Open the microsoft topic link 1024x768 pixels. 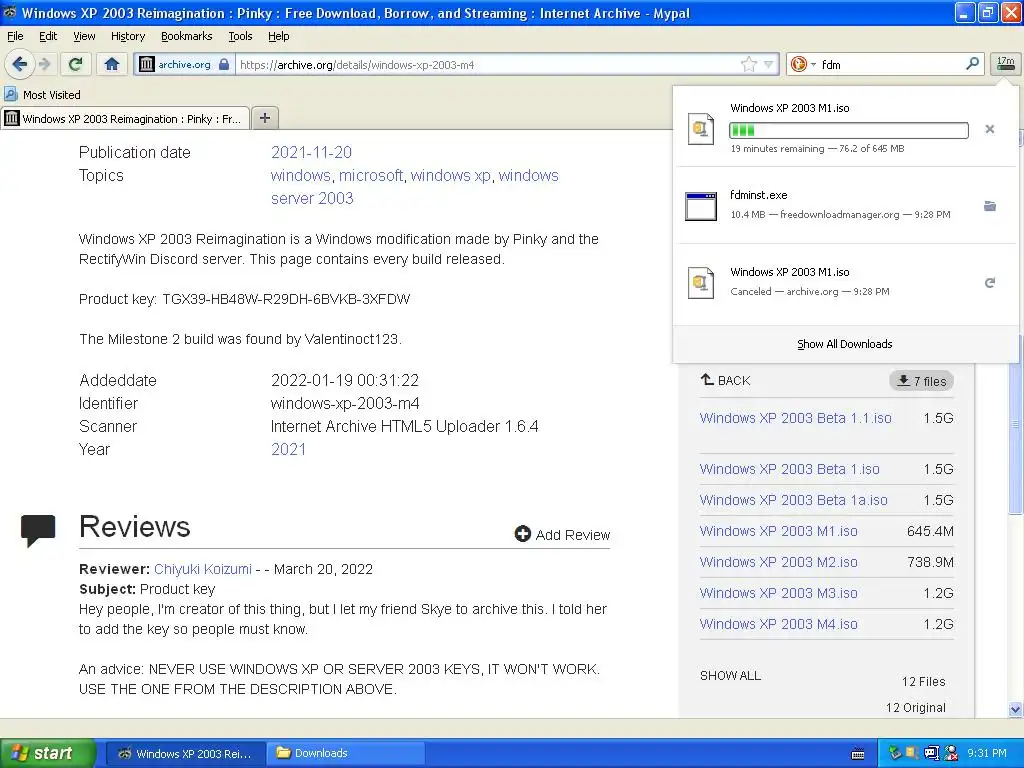coord(371,176)
